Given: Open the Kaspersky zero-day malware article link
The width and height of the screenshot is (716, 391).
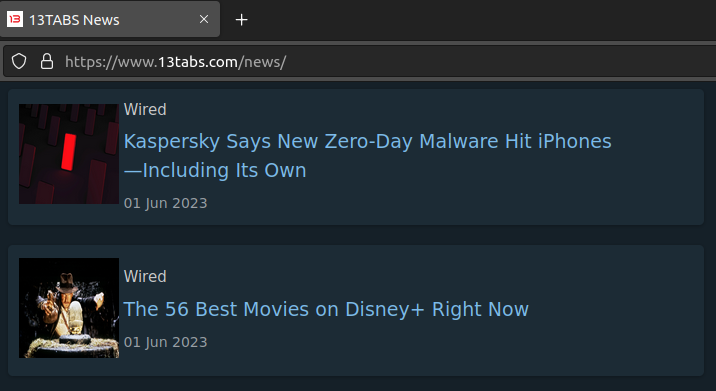Looking at the screenshot, I should [x=367, y=156].
